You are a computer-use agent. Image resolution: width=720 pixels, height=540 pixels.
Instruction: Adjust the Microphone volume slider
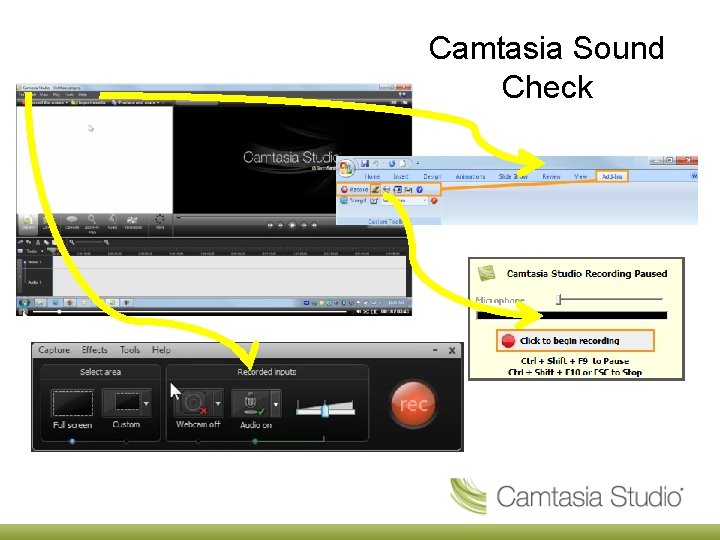click(610, 299)
